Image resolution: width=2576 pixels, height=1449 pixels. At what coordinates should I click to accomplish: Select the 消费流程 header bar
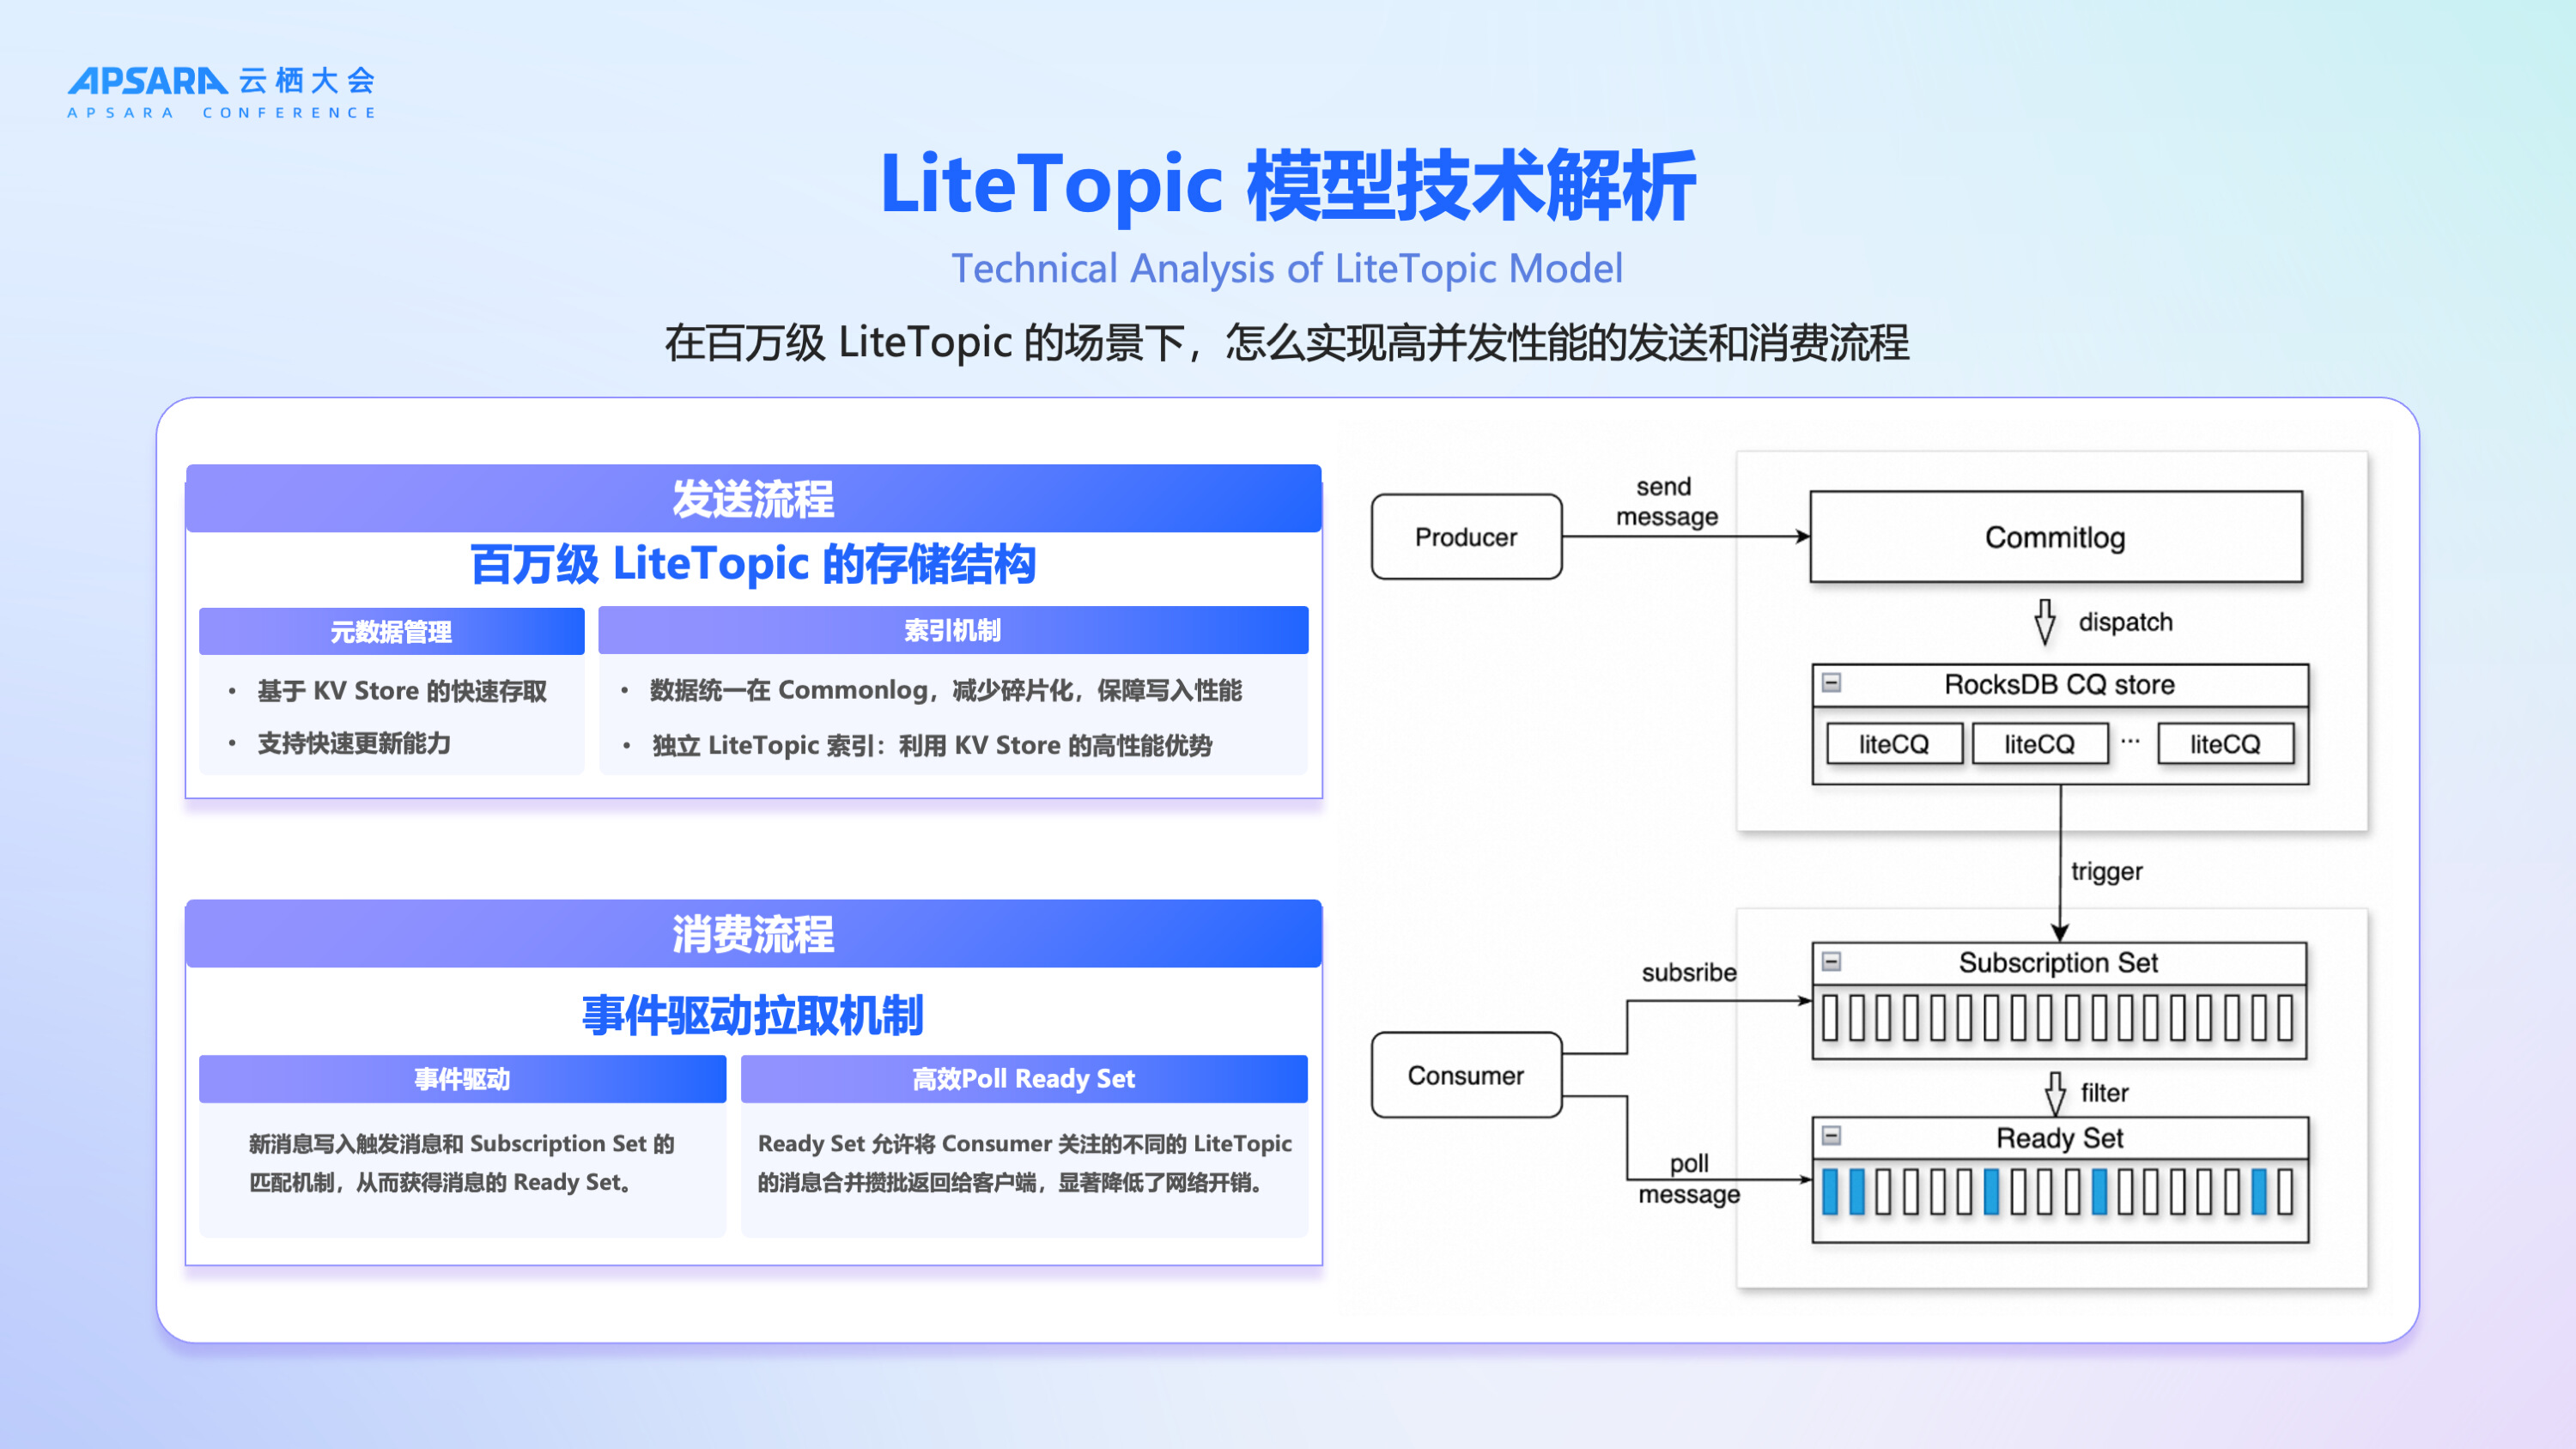(x=753, y=933)
